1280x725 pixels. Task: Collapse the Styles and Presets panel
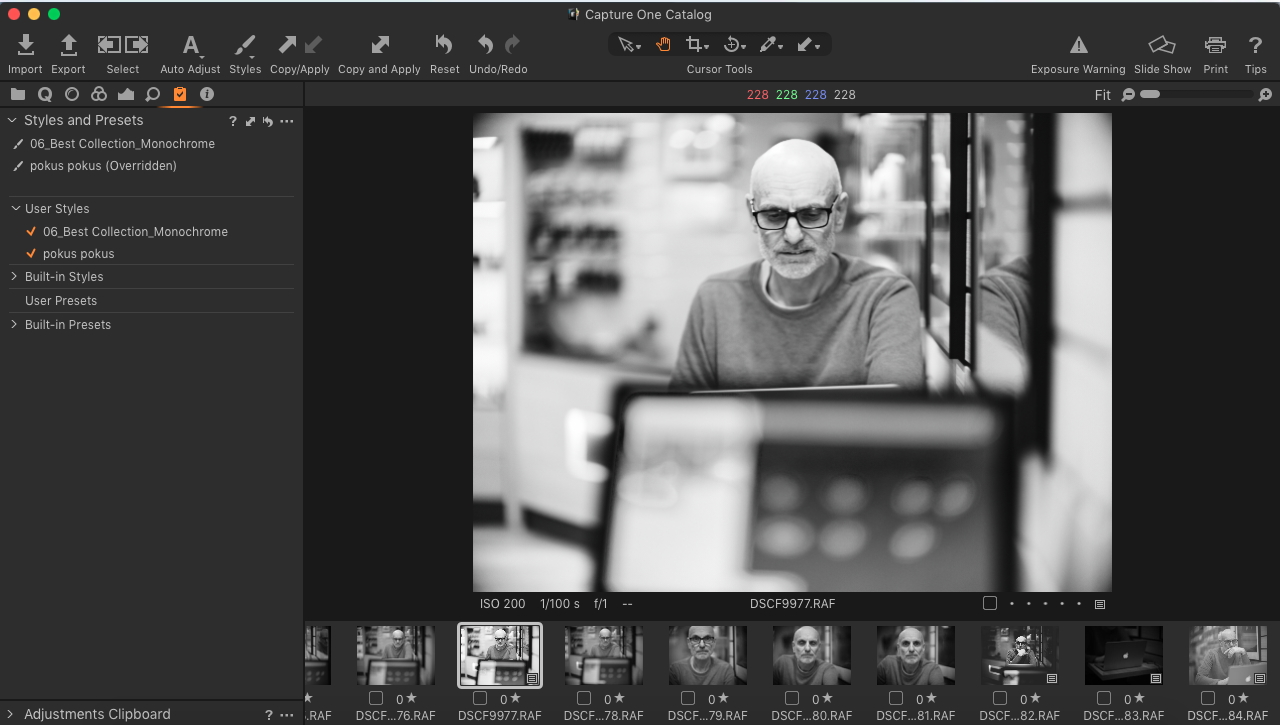pos(11,120)
